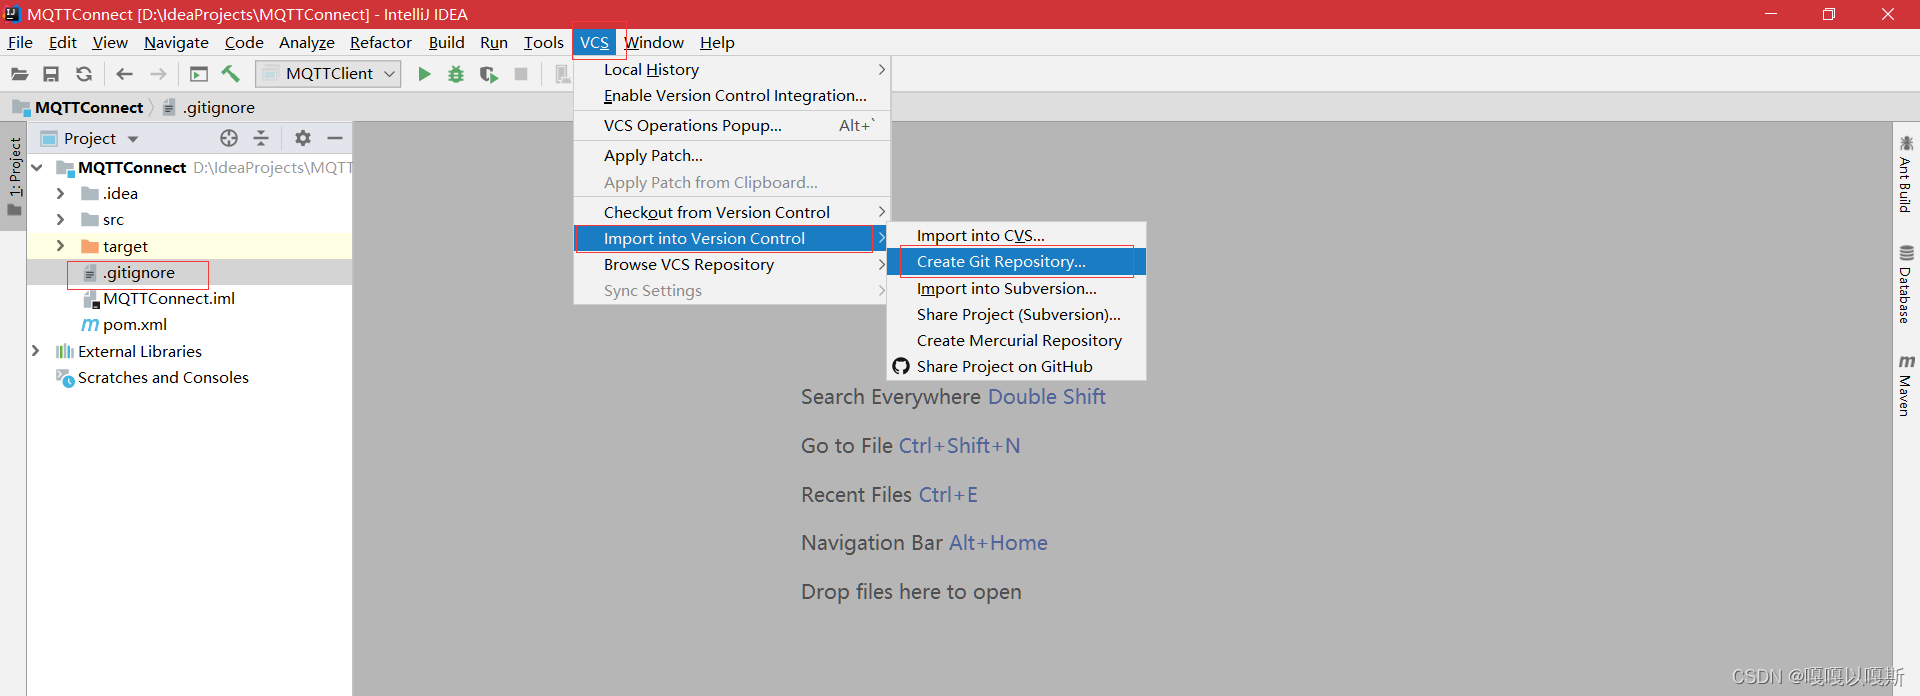Open the Ant Build side panel
The width and height of the screenshot is (1920, 696).
coord(1906,173)
